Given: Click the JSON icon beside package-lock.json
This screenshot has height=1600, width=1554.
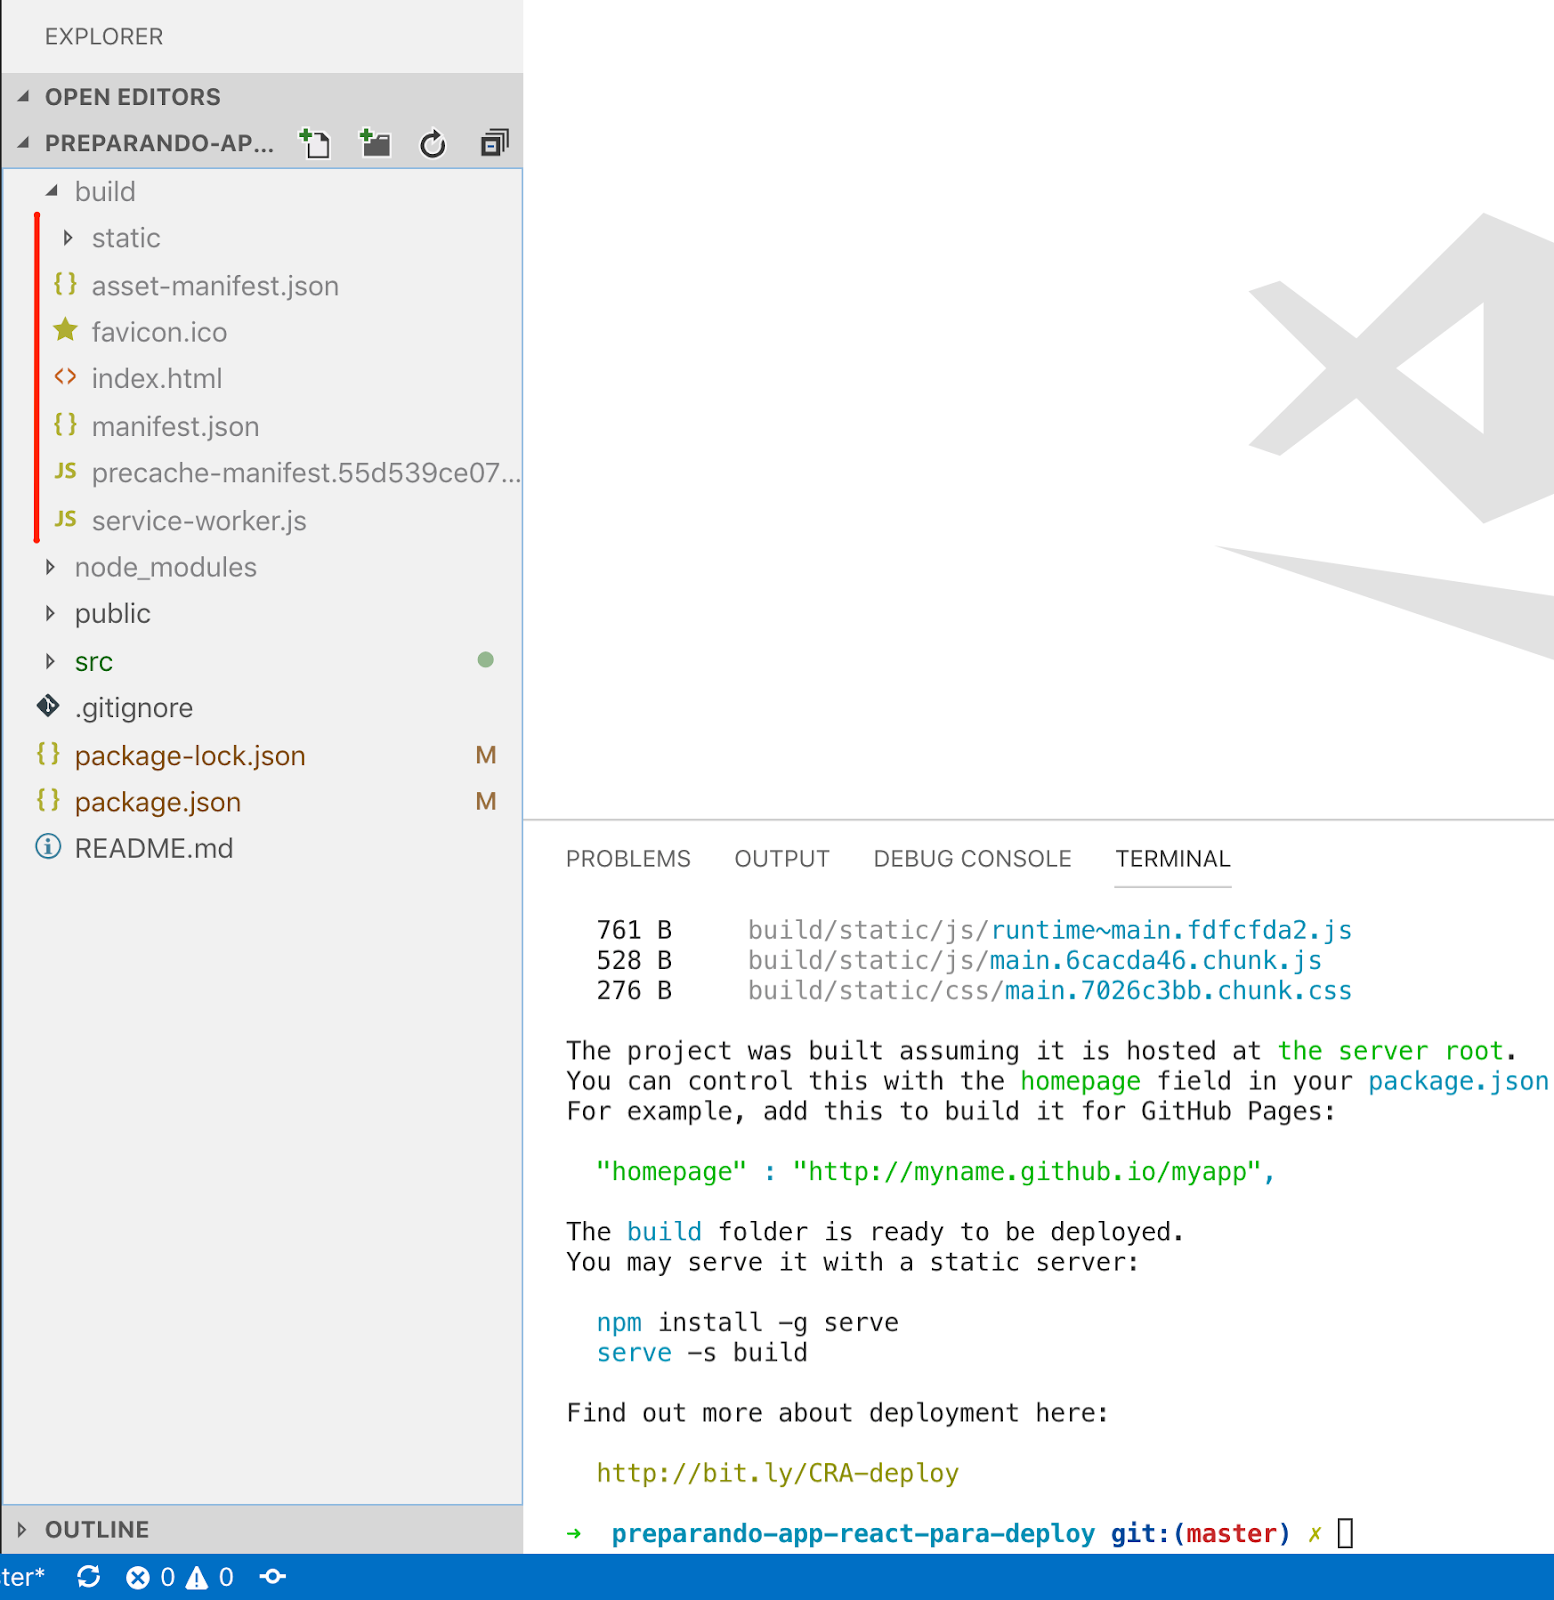Looking at the screenshot, I should click(x=48, y=754).
